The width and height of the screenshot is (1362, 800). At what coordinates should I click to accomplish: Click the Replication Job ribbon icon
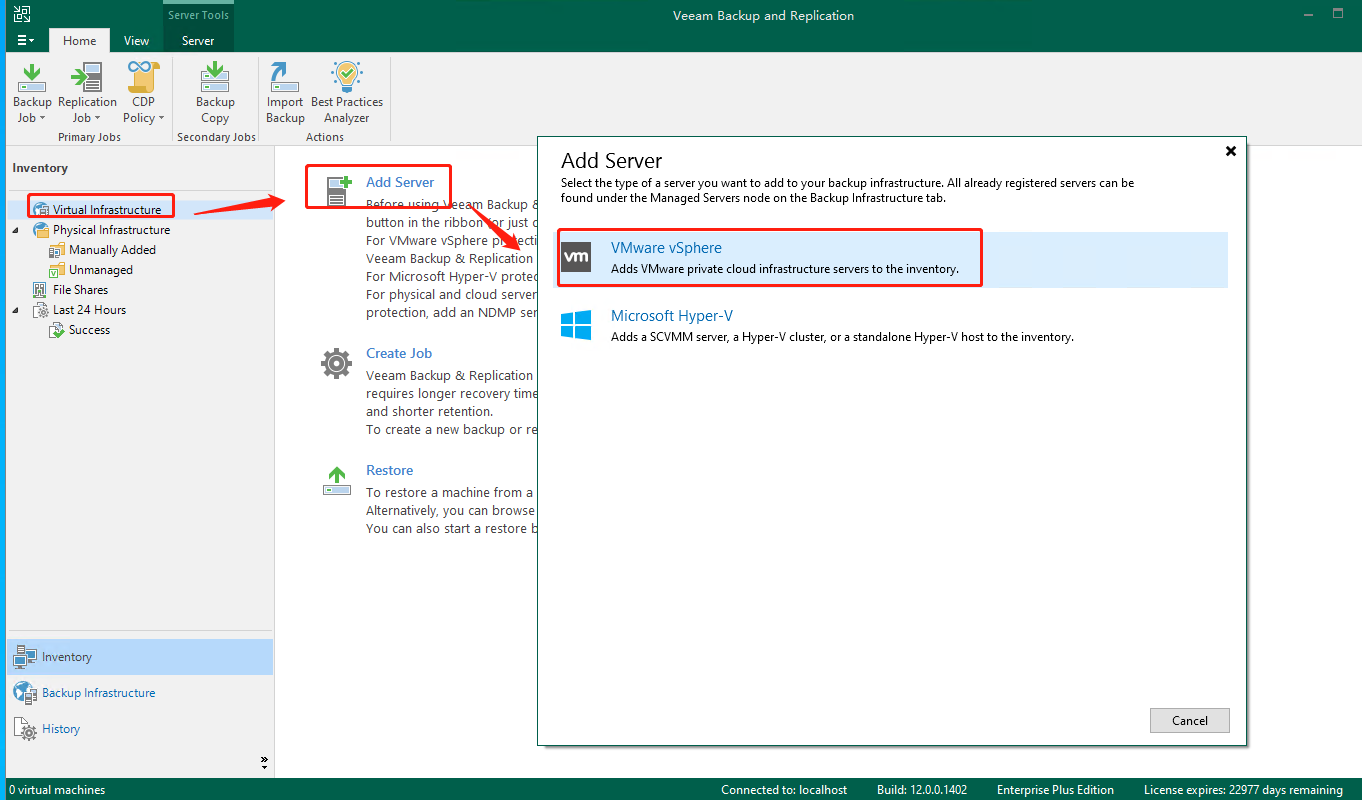click(x=87, y=77)
